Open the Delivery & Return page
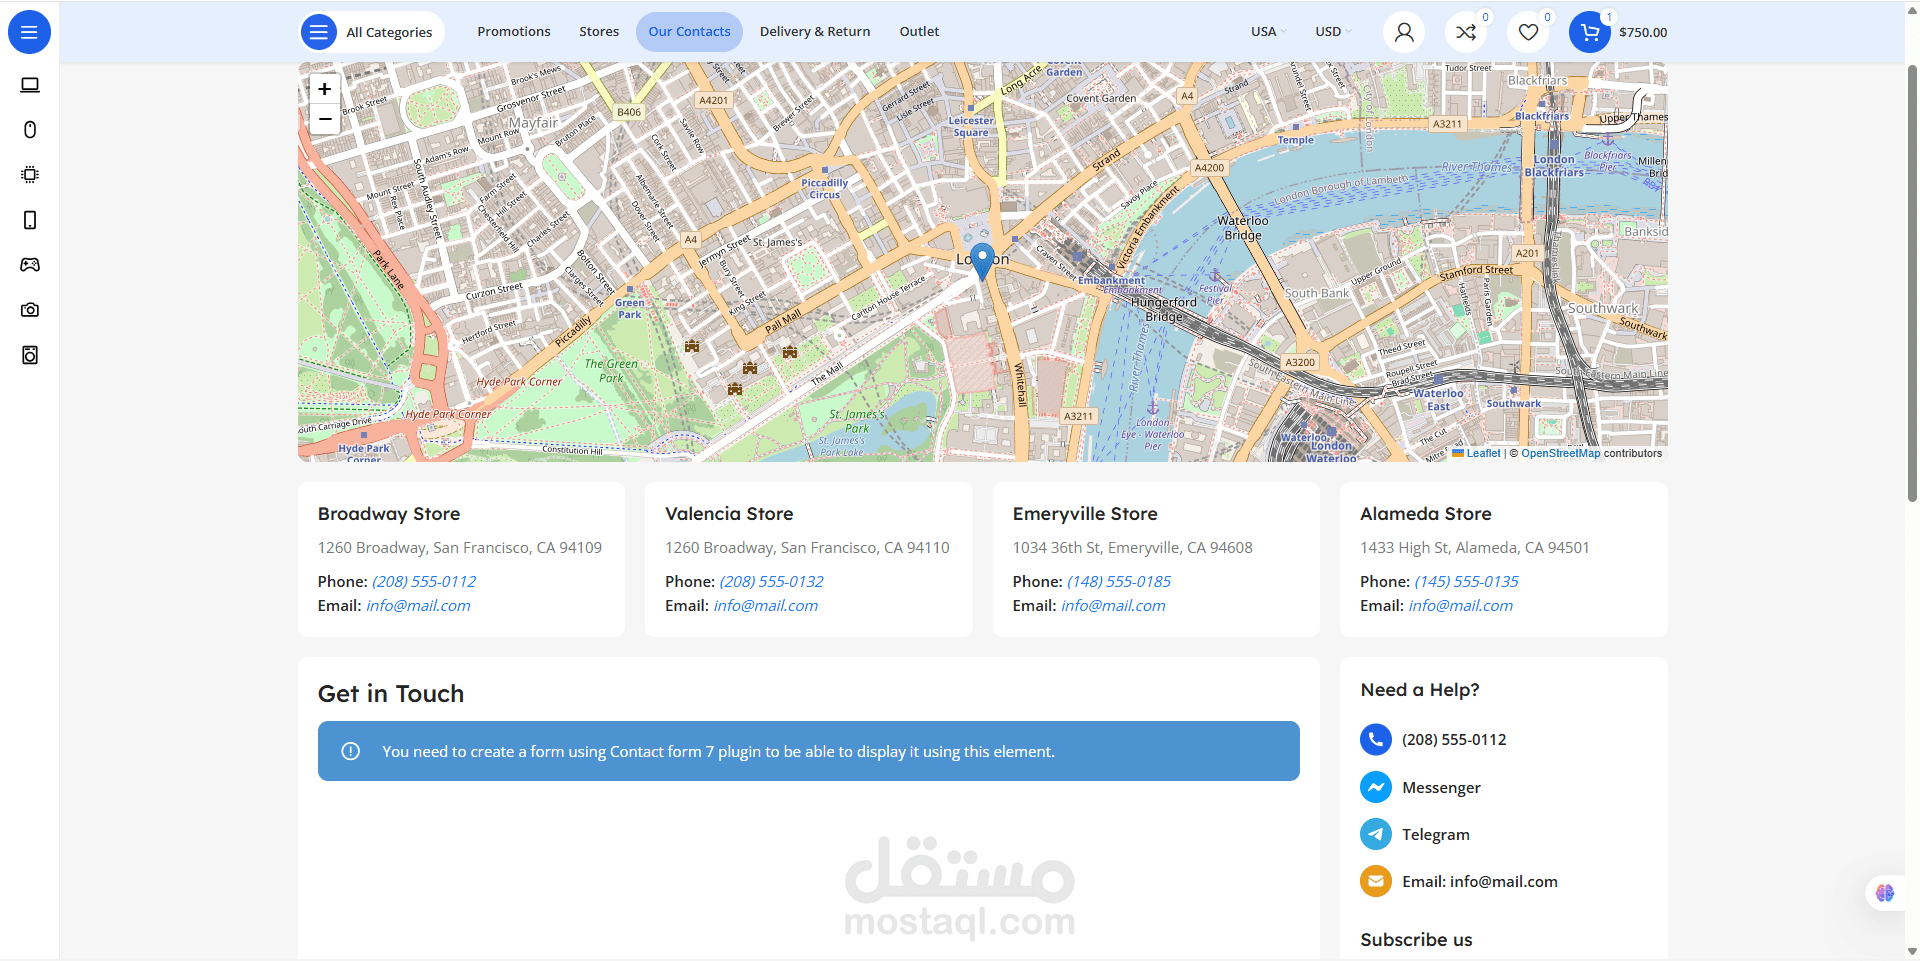Screen dimensions: 1920x961 click(814, 32)
